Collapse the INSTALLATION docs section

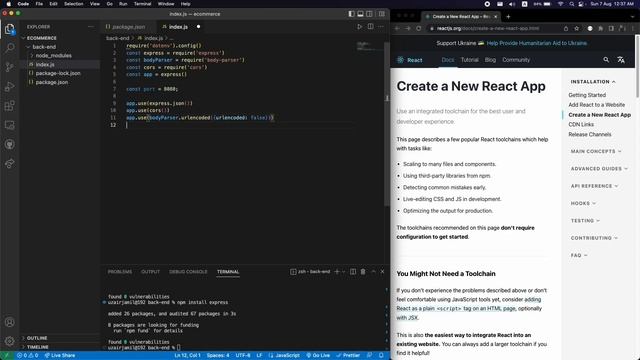point(593,82)
